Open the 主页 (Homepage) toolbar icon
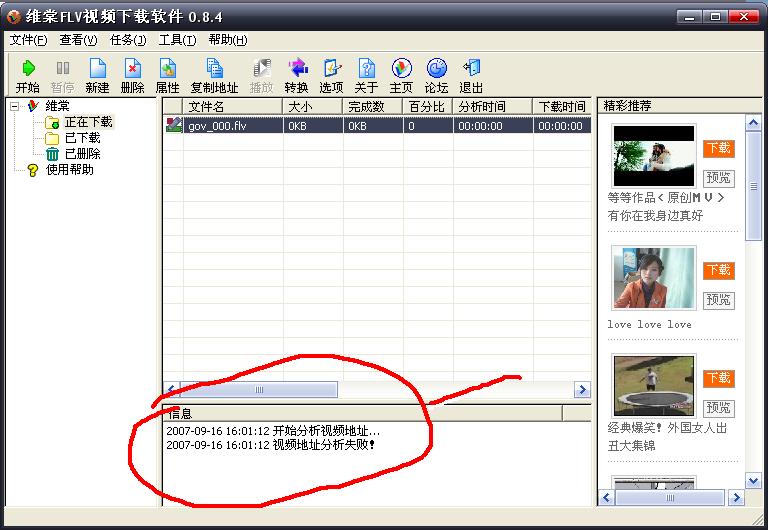 (402, 68)
